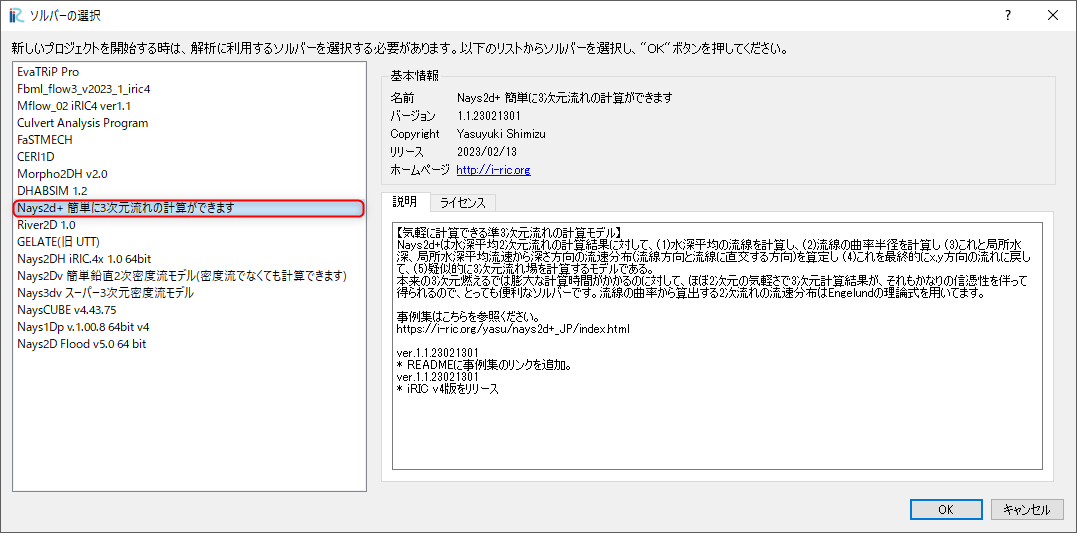This screenshot has height=533, width=1077.
Task: Open the 説明 tab
Action: [405, 202]
